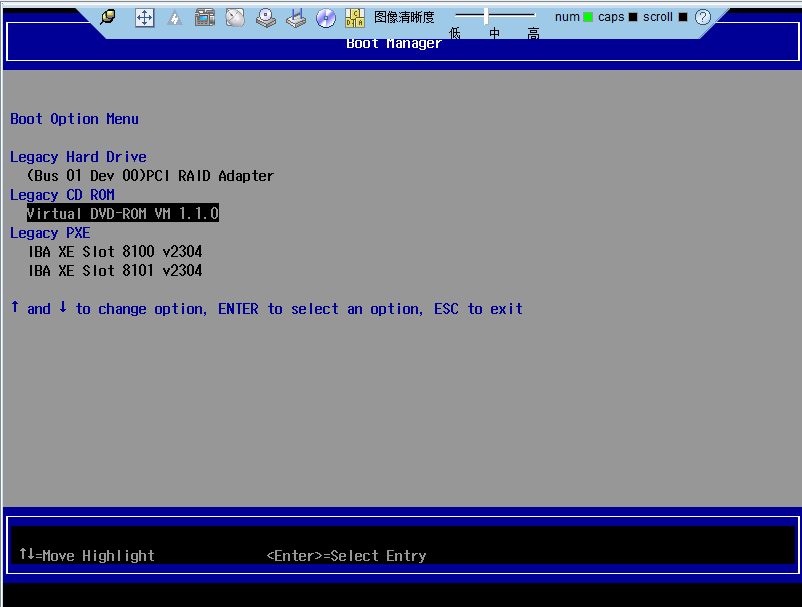Select the PCI RAID Adapter boot entry
The image size is (802, 607).
(150, 176)
